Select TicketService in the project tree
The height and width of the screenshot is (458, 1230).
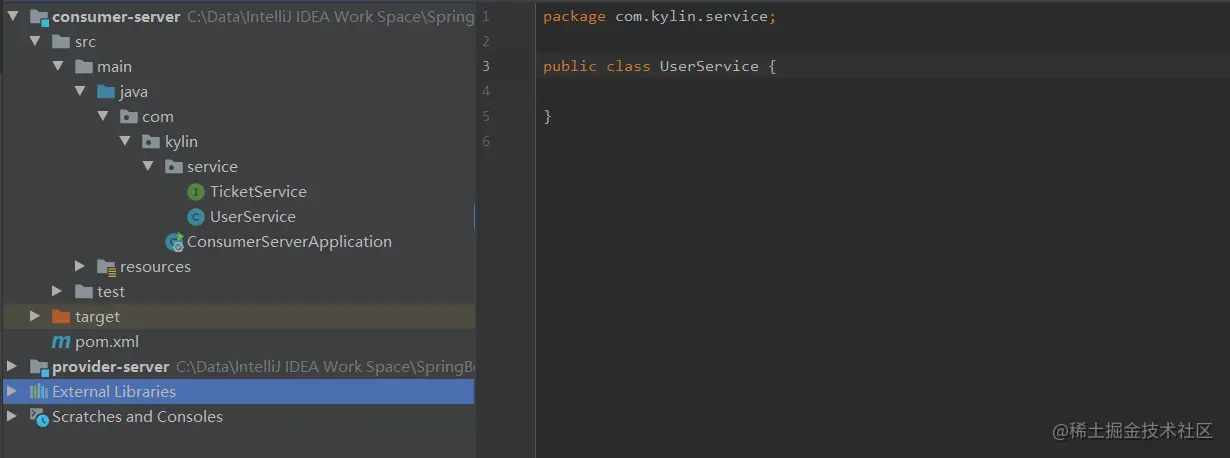pos(258,192)
